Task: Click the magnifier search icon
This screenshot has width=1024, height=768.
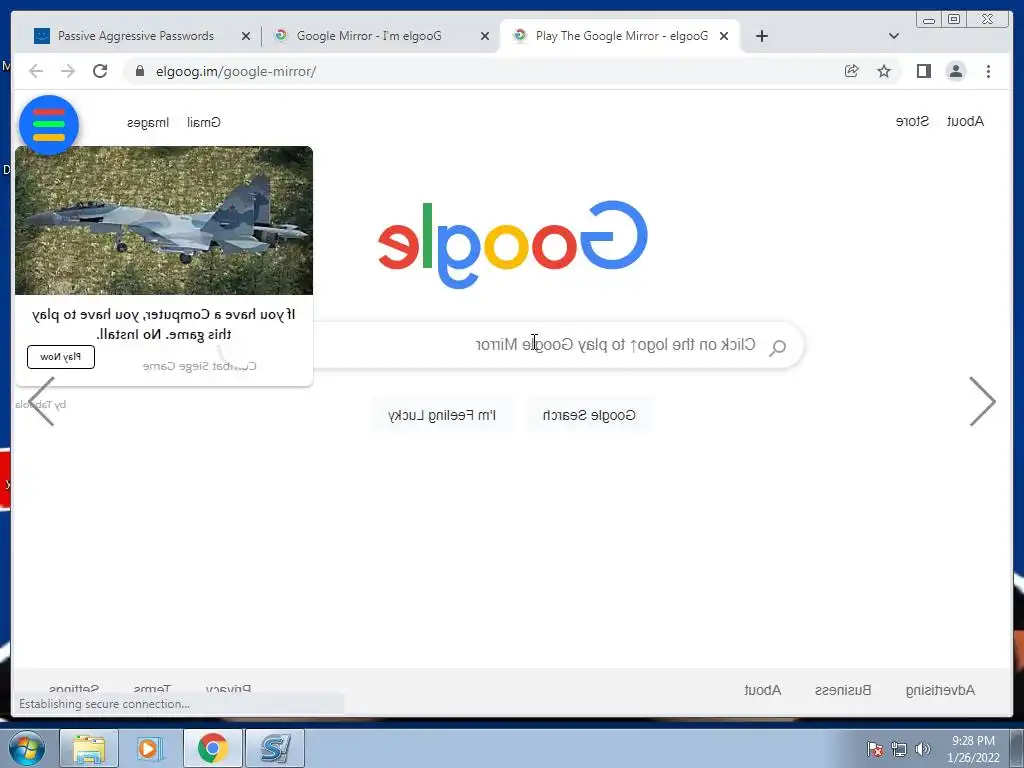Action: tap(777, 347)
